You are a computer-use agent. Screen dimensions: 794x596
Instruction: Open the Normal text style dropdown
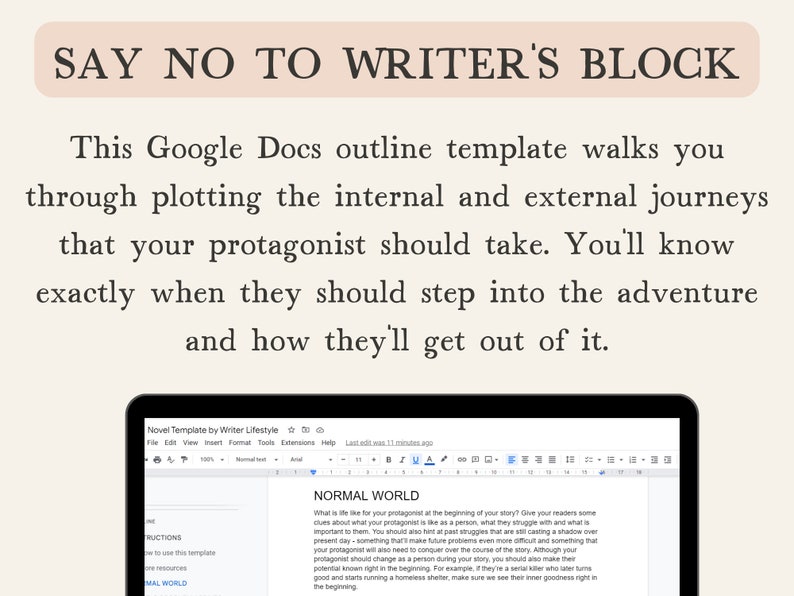coord(257,459)
